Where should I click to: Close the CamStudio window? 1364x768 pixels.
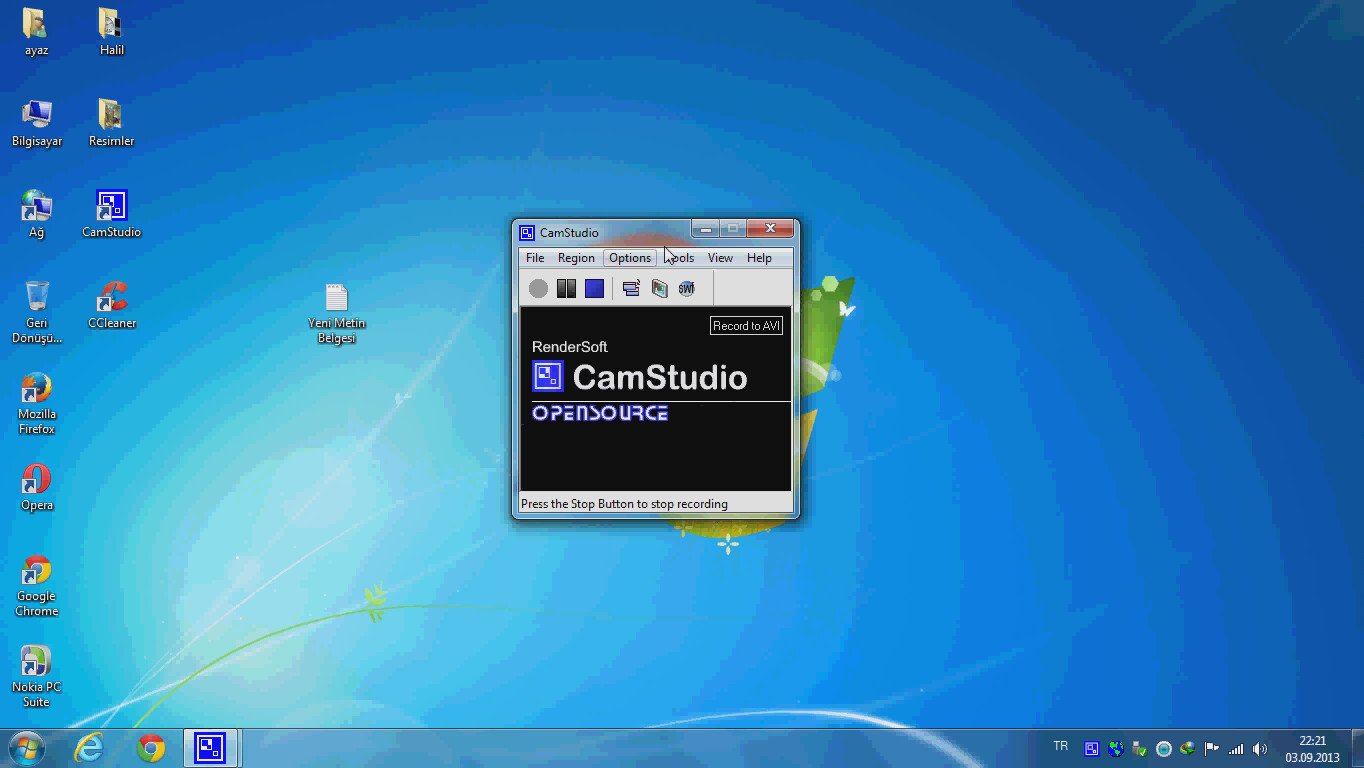(770, 229)
